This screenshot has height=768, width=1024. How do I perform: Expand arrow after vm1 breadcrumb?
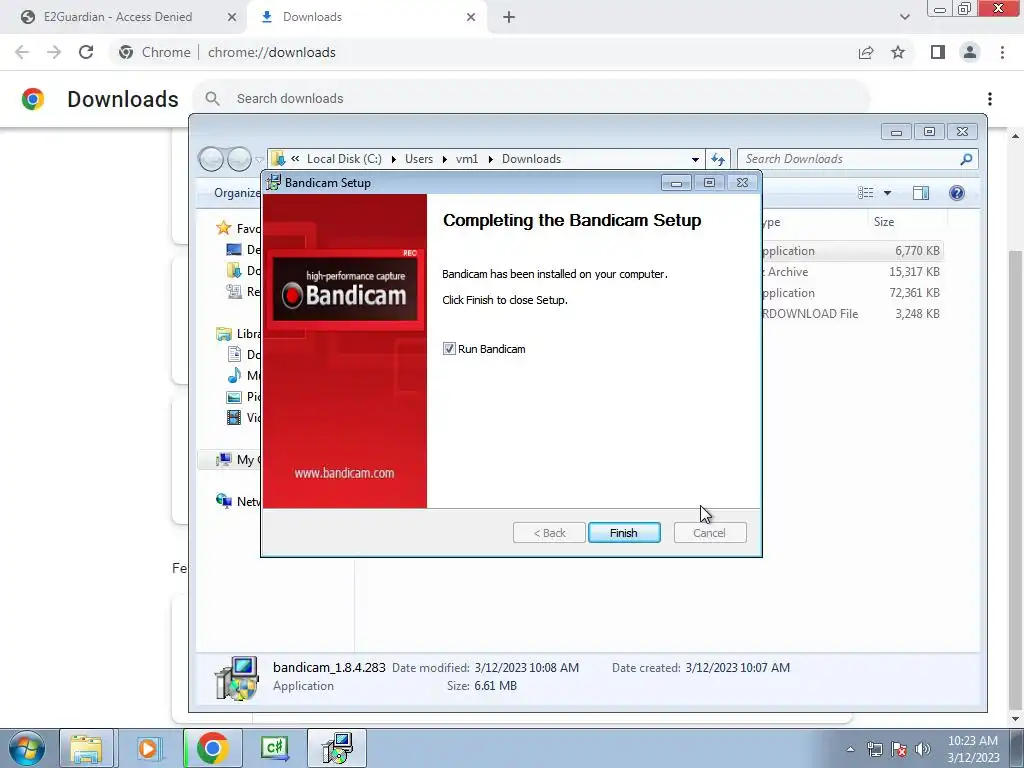coord(490,159)
